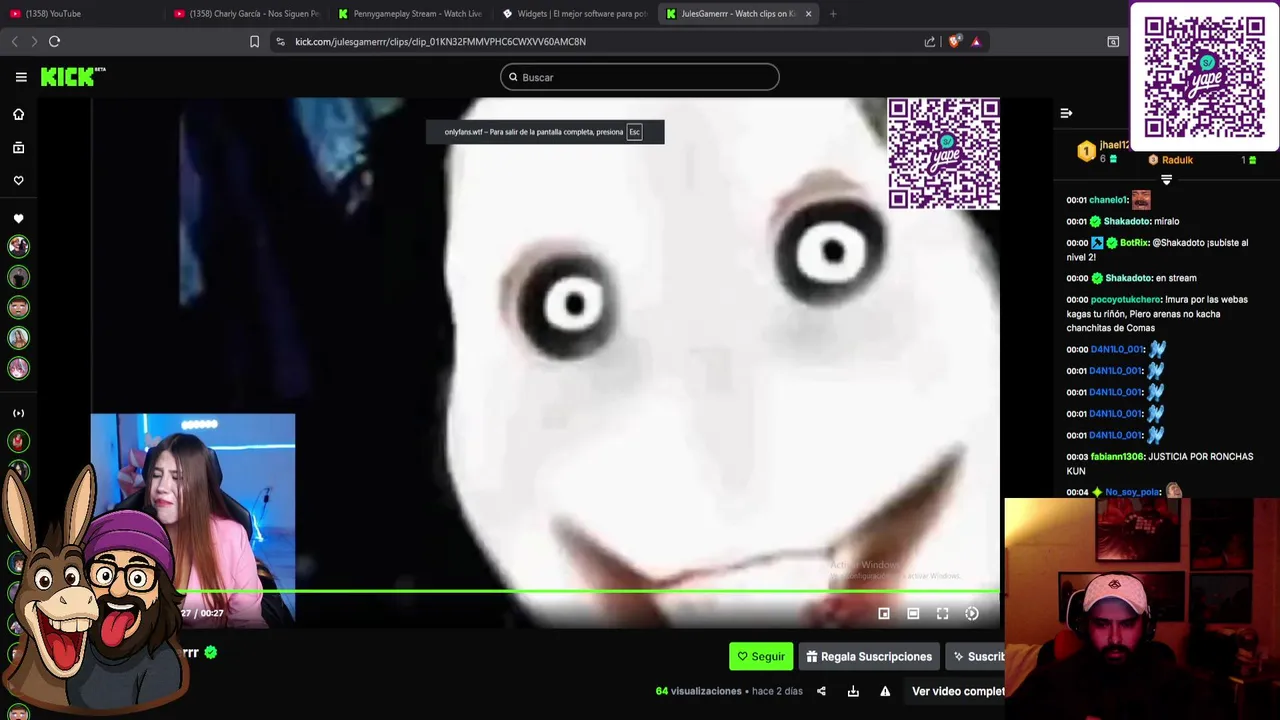The height and width of the screenshot is (720, 1280).
Task: Click the filled heart sidebar icon
Action: click(18, 218)
